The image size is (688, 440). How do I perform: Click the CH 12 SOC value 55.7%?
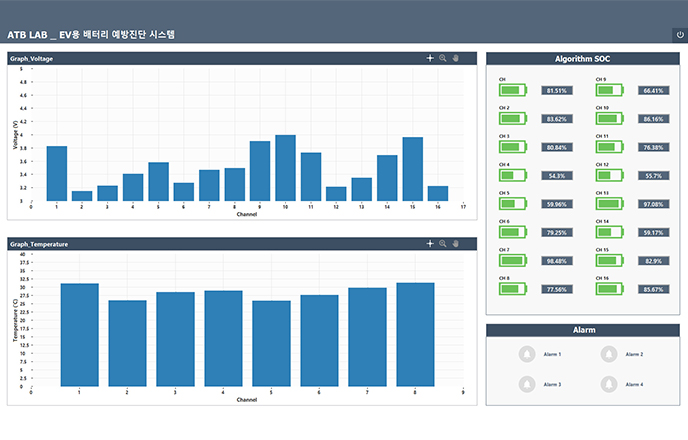pos(653,176)
